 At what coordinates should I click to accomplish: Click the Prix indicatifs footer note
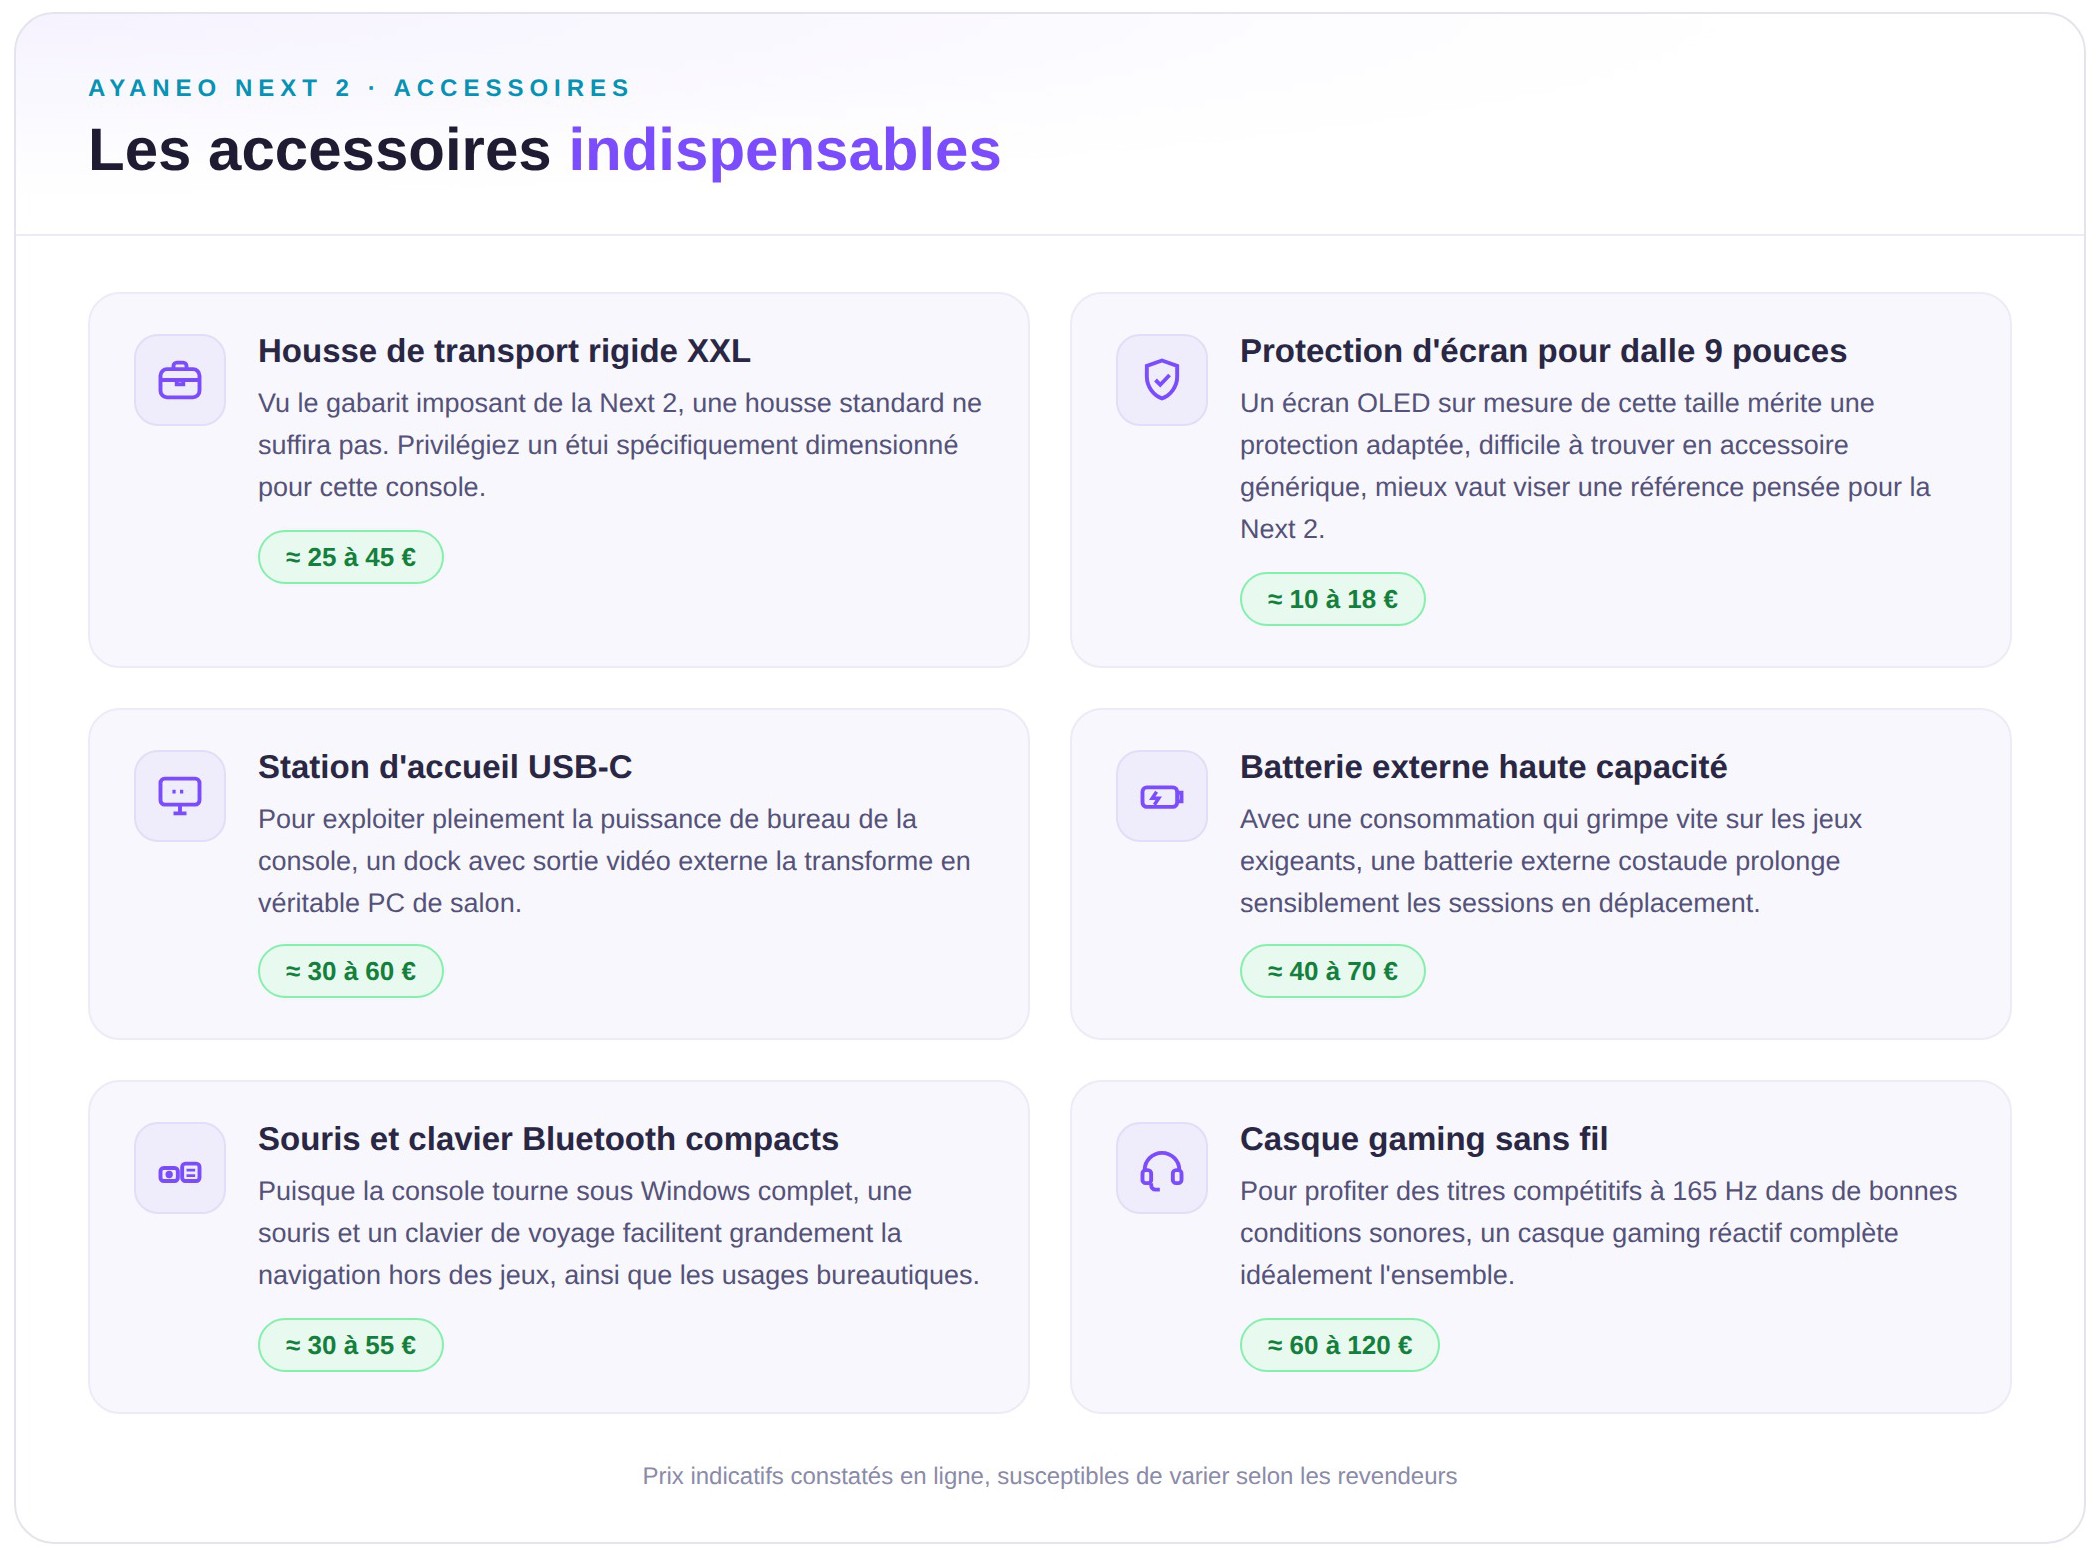pos(1050,1476)
